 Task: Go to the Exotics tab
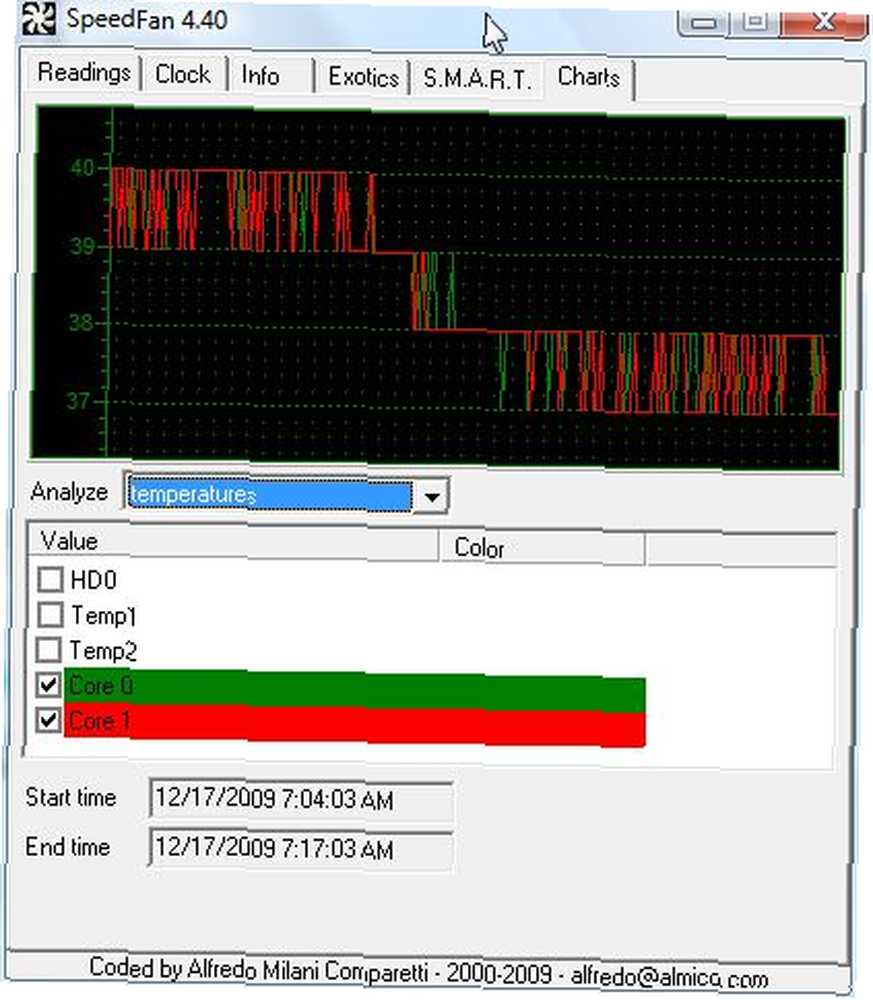(363, 77)
